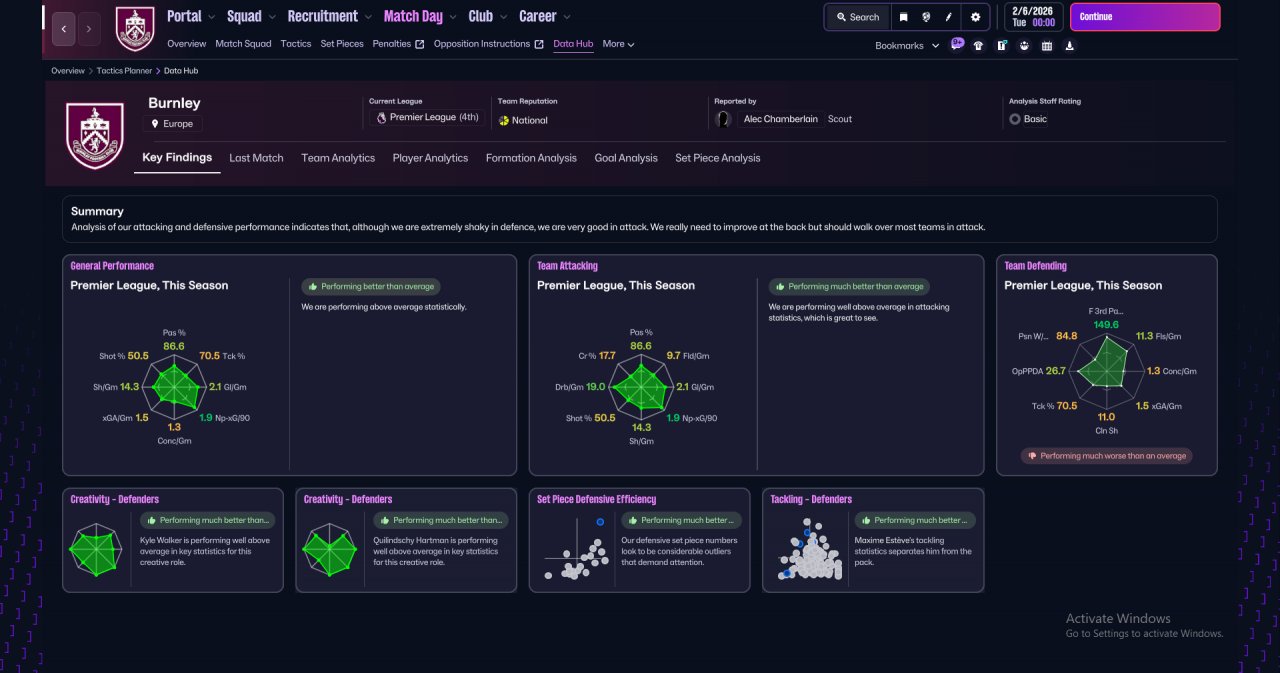The width and height of the screenshot is (1280, 673).
Task: Click thumbs-up icon in General Performance badge
Action: click(x=313, y=287)
